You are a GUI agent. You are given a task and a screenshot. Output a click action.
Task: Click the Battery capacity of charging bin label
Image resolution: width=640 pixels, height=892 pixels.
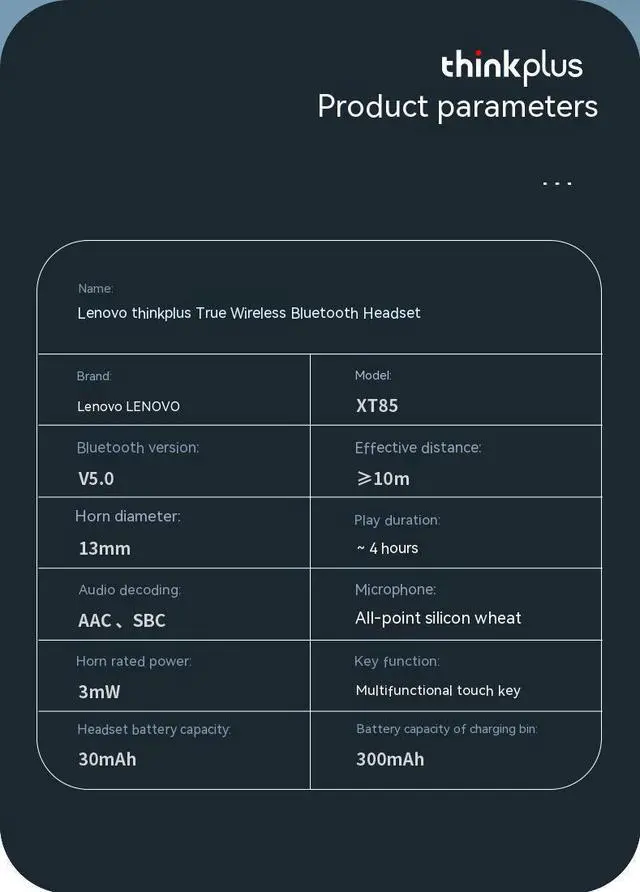[x=447, y=729]
